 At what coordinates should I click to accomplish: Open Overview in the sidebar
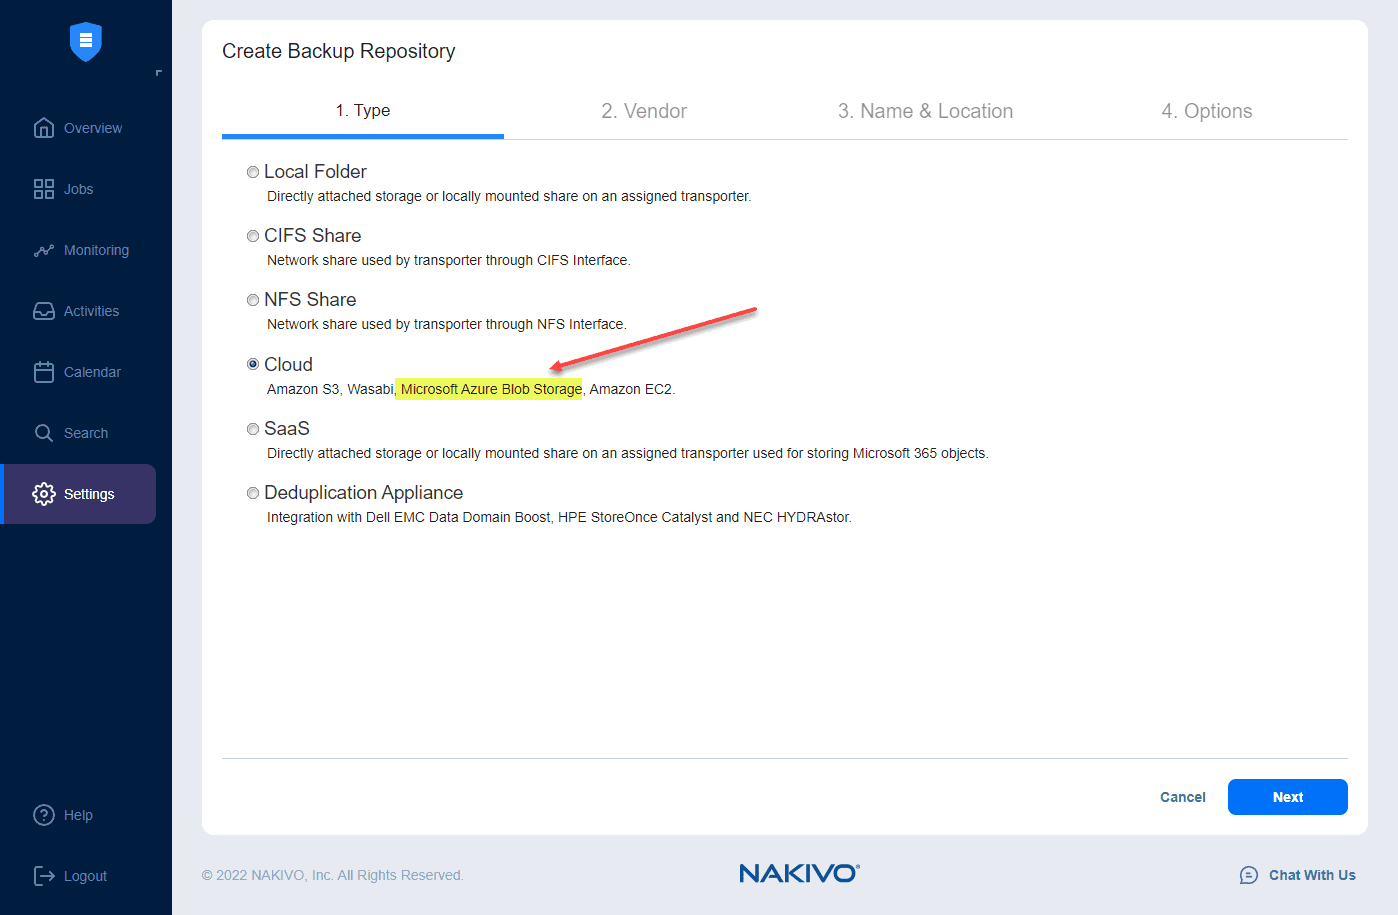click(x=93, y=128)
